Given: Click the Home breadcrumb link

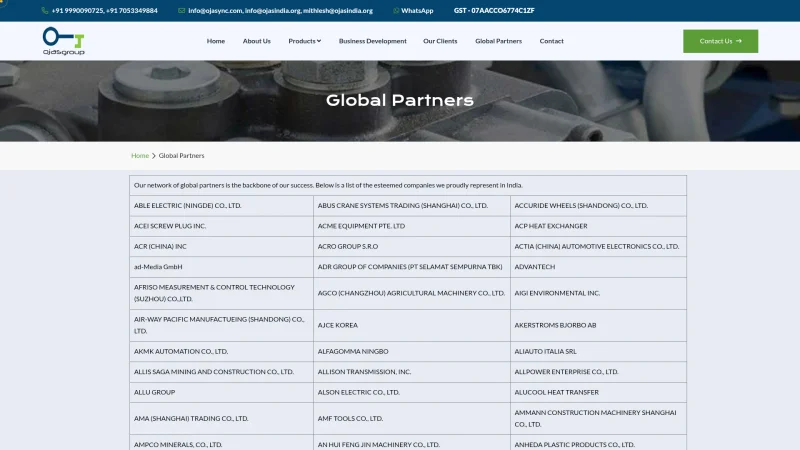Looking at the screenshot, I should click(x=140, y=156).
